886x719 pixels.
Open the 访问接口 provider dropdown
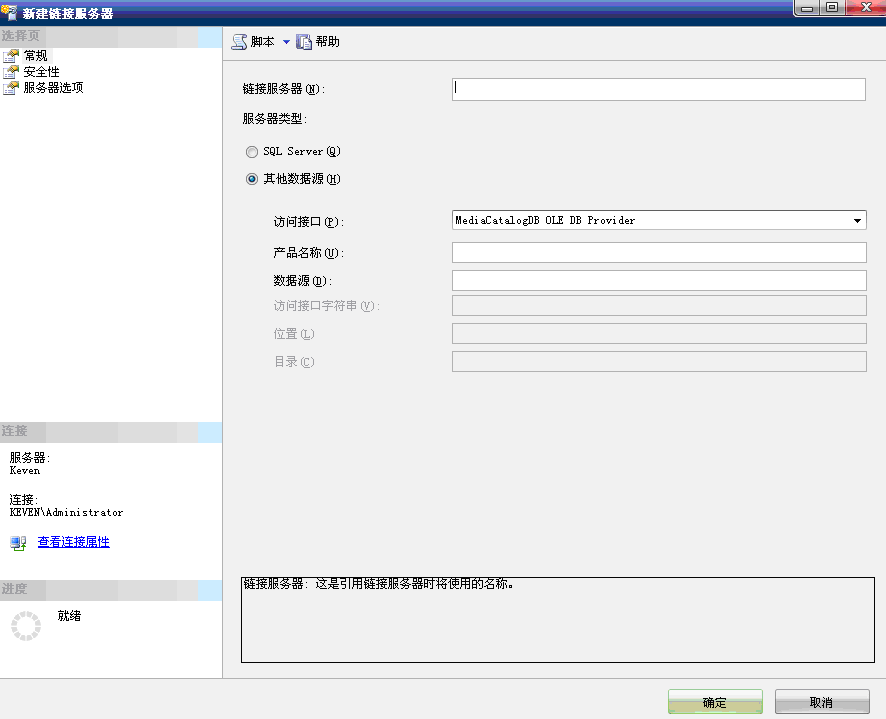[857, 220]
